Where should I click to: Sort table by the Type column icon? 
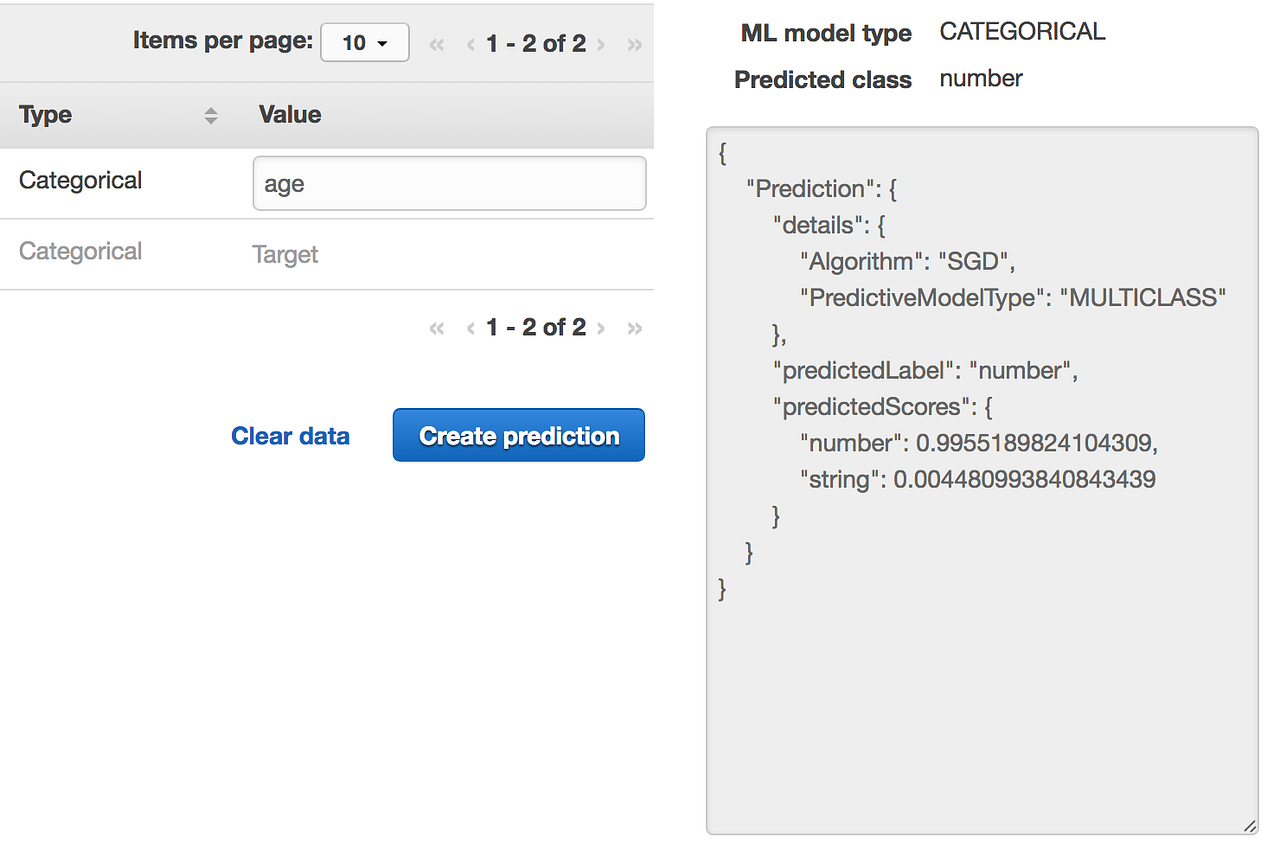coord(210,115)
